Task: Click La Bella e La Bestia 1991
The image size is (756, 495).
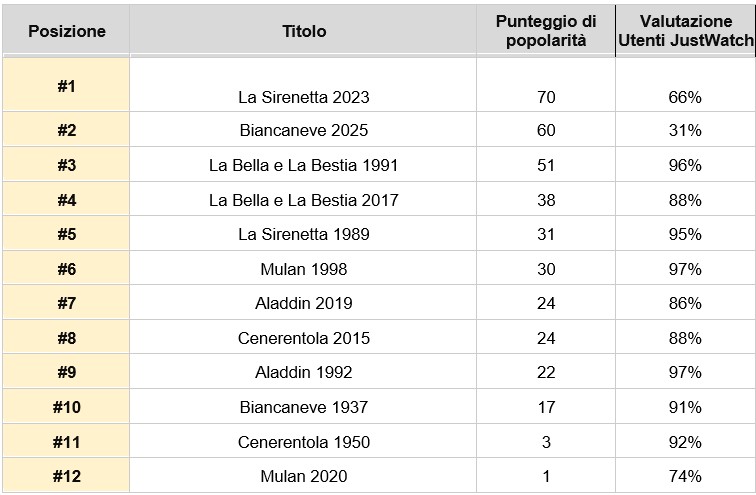Action: click(x=303, y=165)
